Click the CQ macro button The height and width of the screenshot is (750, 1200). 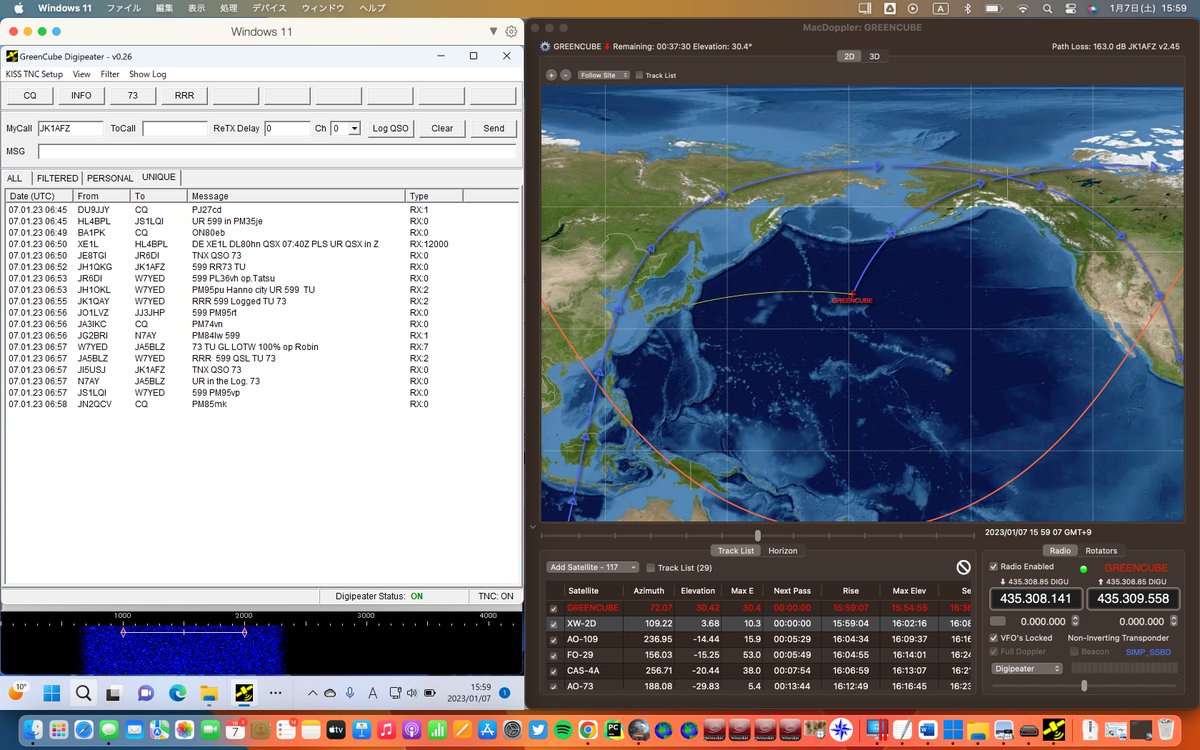click(x=30, y=96)
